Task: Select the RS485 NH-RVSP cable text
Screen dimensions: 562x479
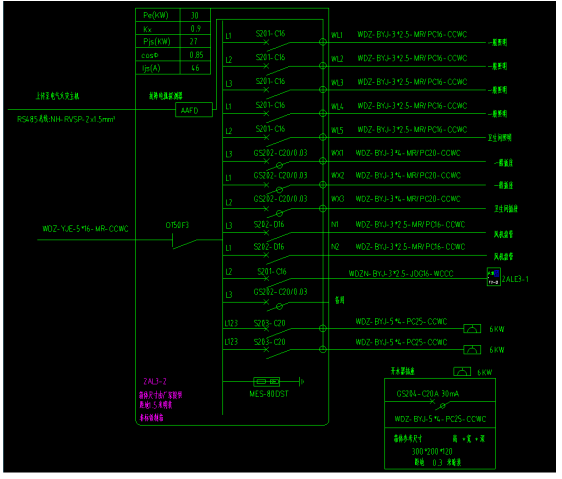Action: coord(67,120)
